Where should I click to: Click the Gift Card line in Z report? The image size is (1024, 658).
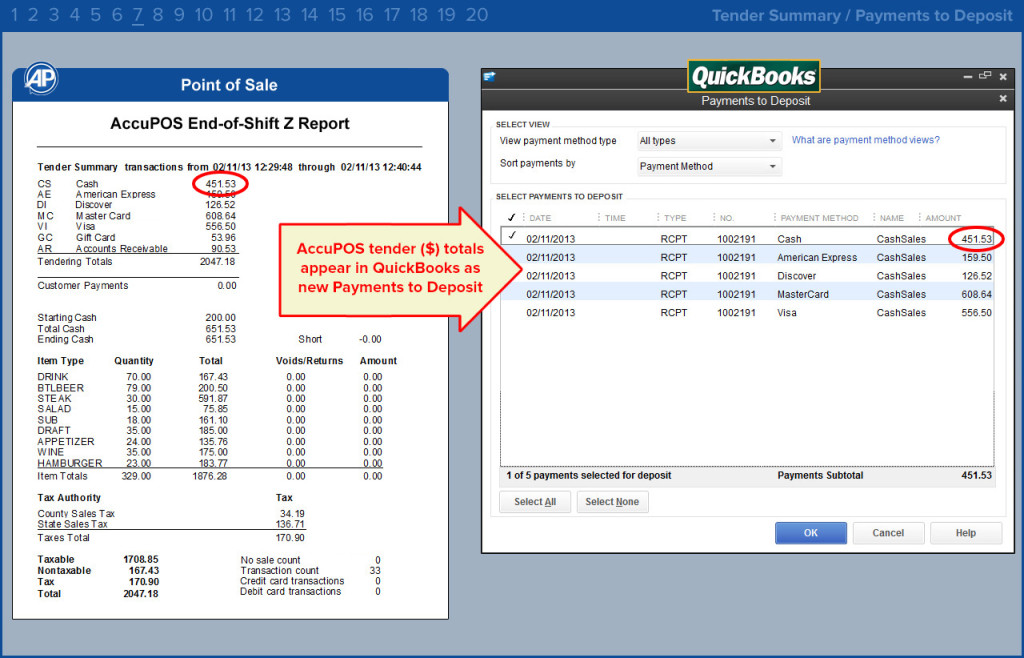[137, 238]
